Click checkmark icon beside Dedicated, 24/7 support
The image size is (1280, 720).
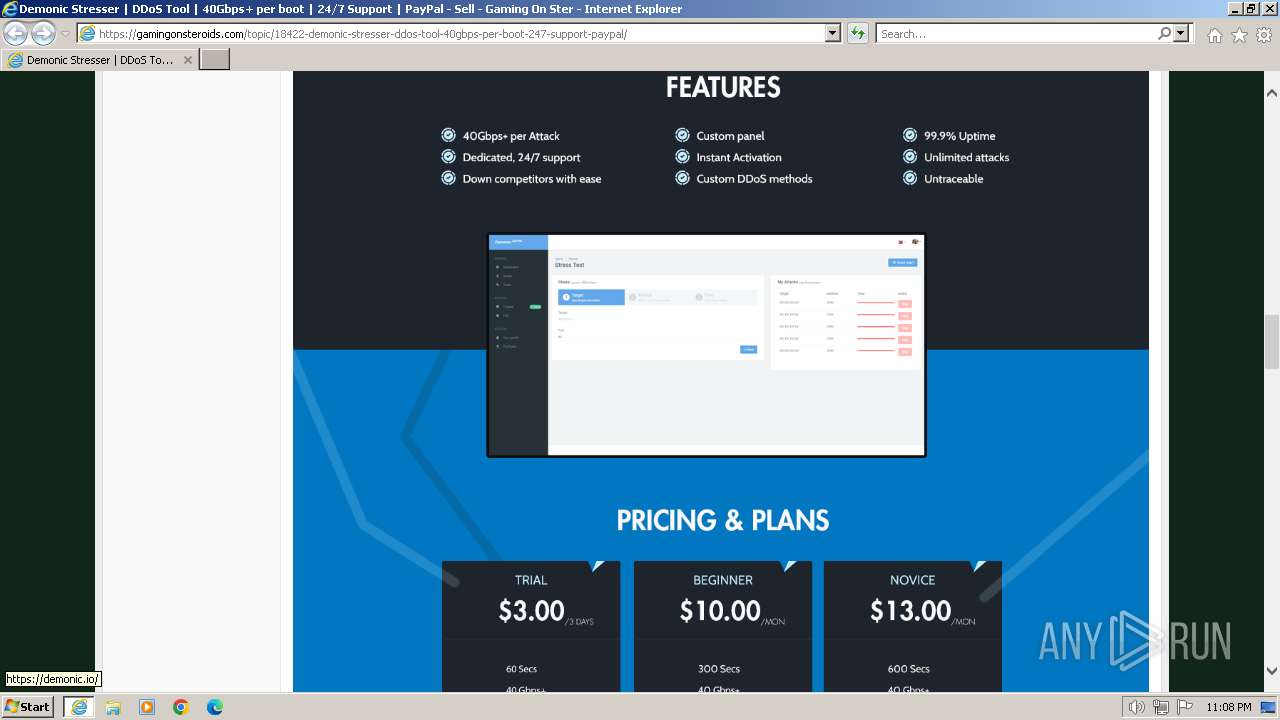pyautogui.click(x=449, y=157)
